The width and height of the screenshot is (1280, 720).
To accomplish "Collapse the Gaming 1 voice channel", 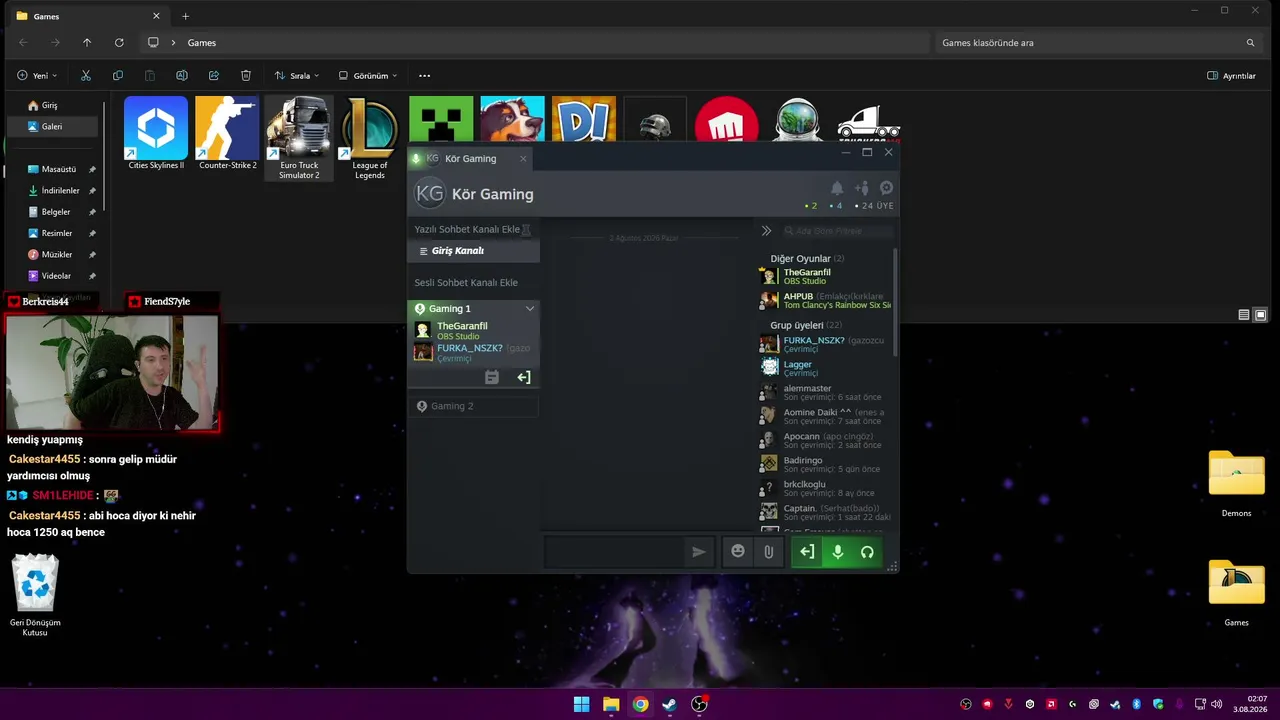I will 530,309.
